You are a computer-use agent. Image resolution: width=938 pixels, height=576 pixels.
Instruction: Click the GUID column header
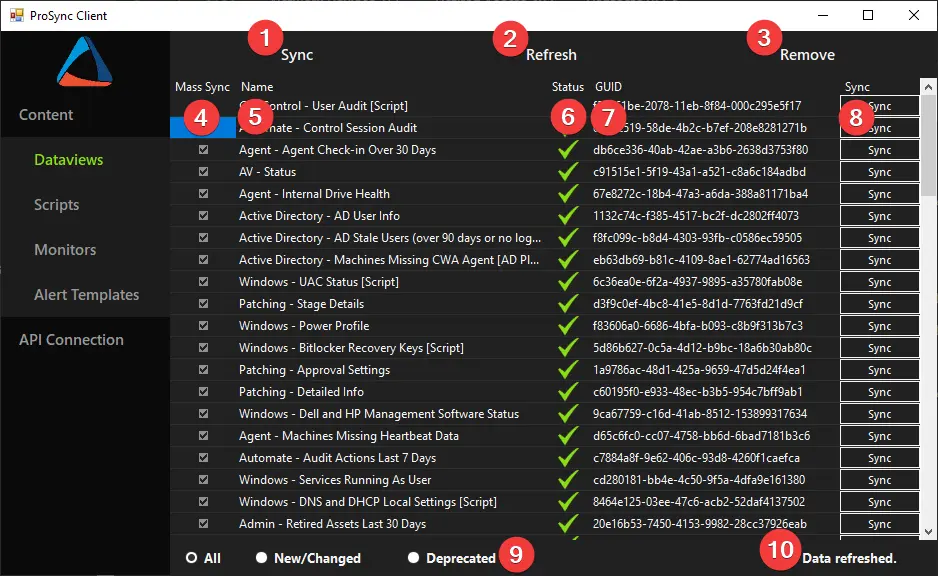point(608,87)
